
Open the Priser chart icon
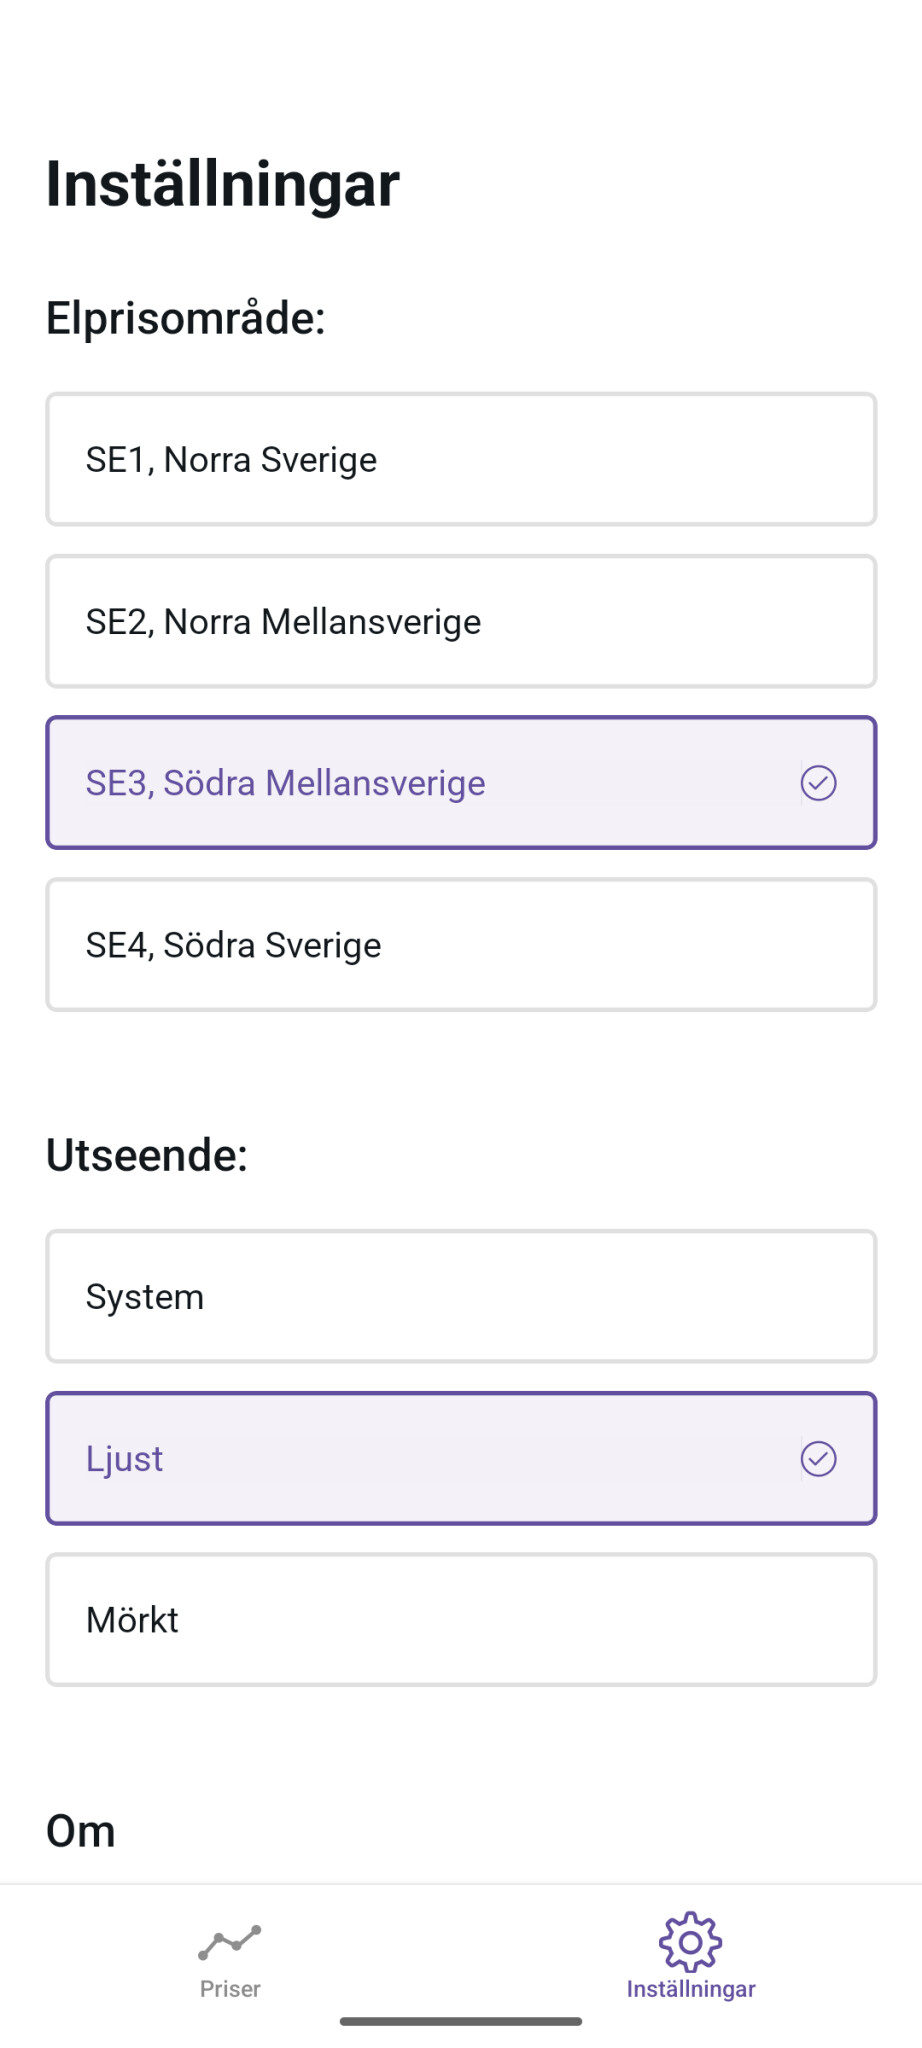click(x=230, y=1943)
